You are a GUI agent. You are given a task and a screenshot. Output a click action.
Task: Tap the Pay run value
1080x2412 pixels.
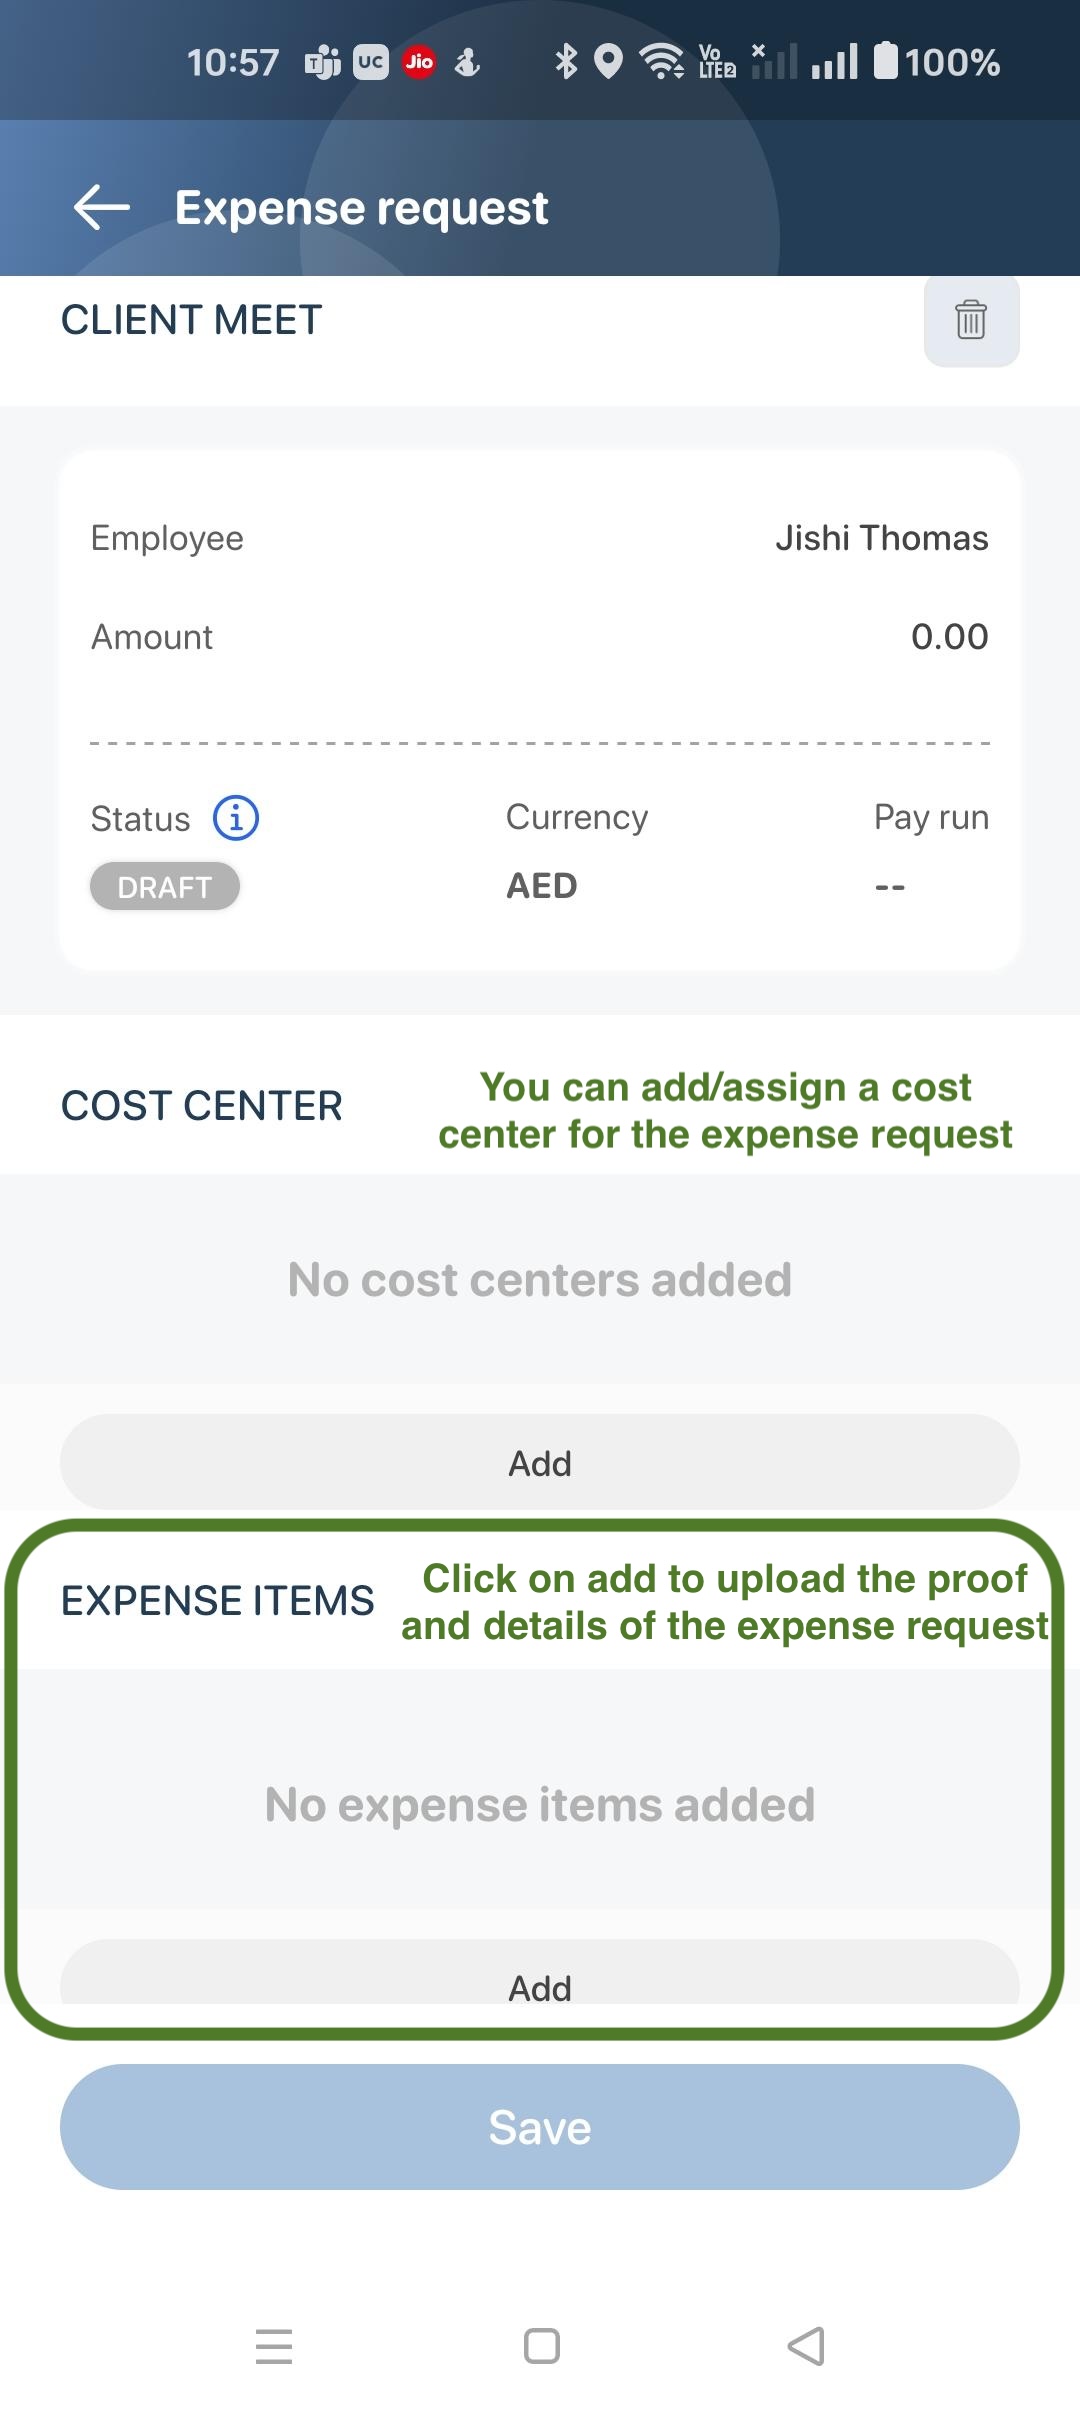coord(890,887)
